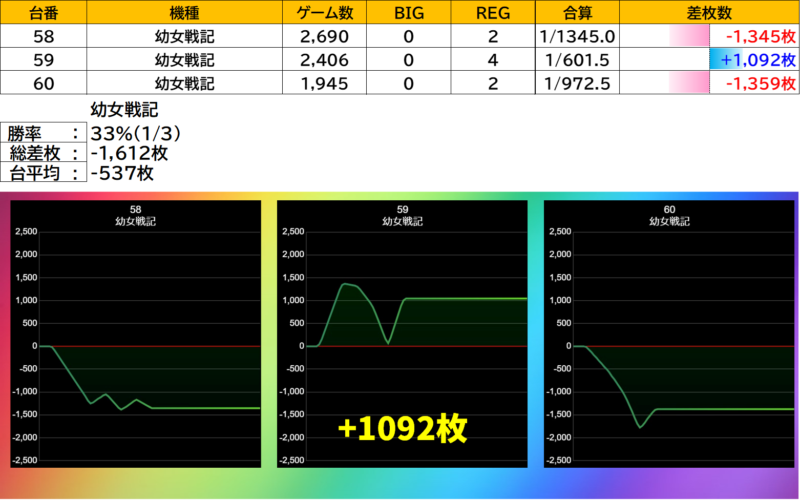Select machine number 59 cell
The height and width of the screenshot is (500, 800).
point(43,60)
